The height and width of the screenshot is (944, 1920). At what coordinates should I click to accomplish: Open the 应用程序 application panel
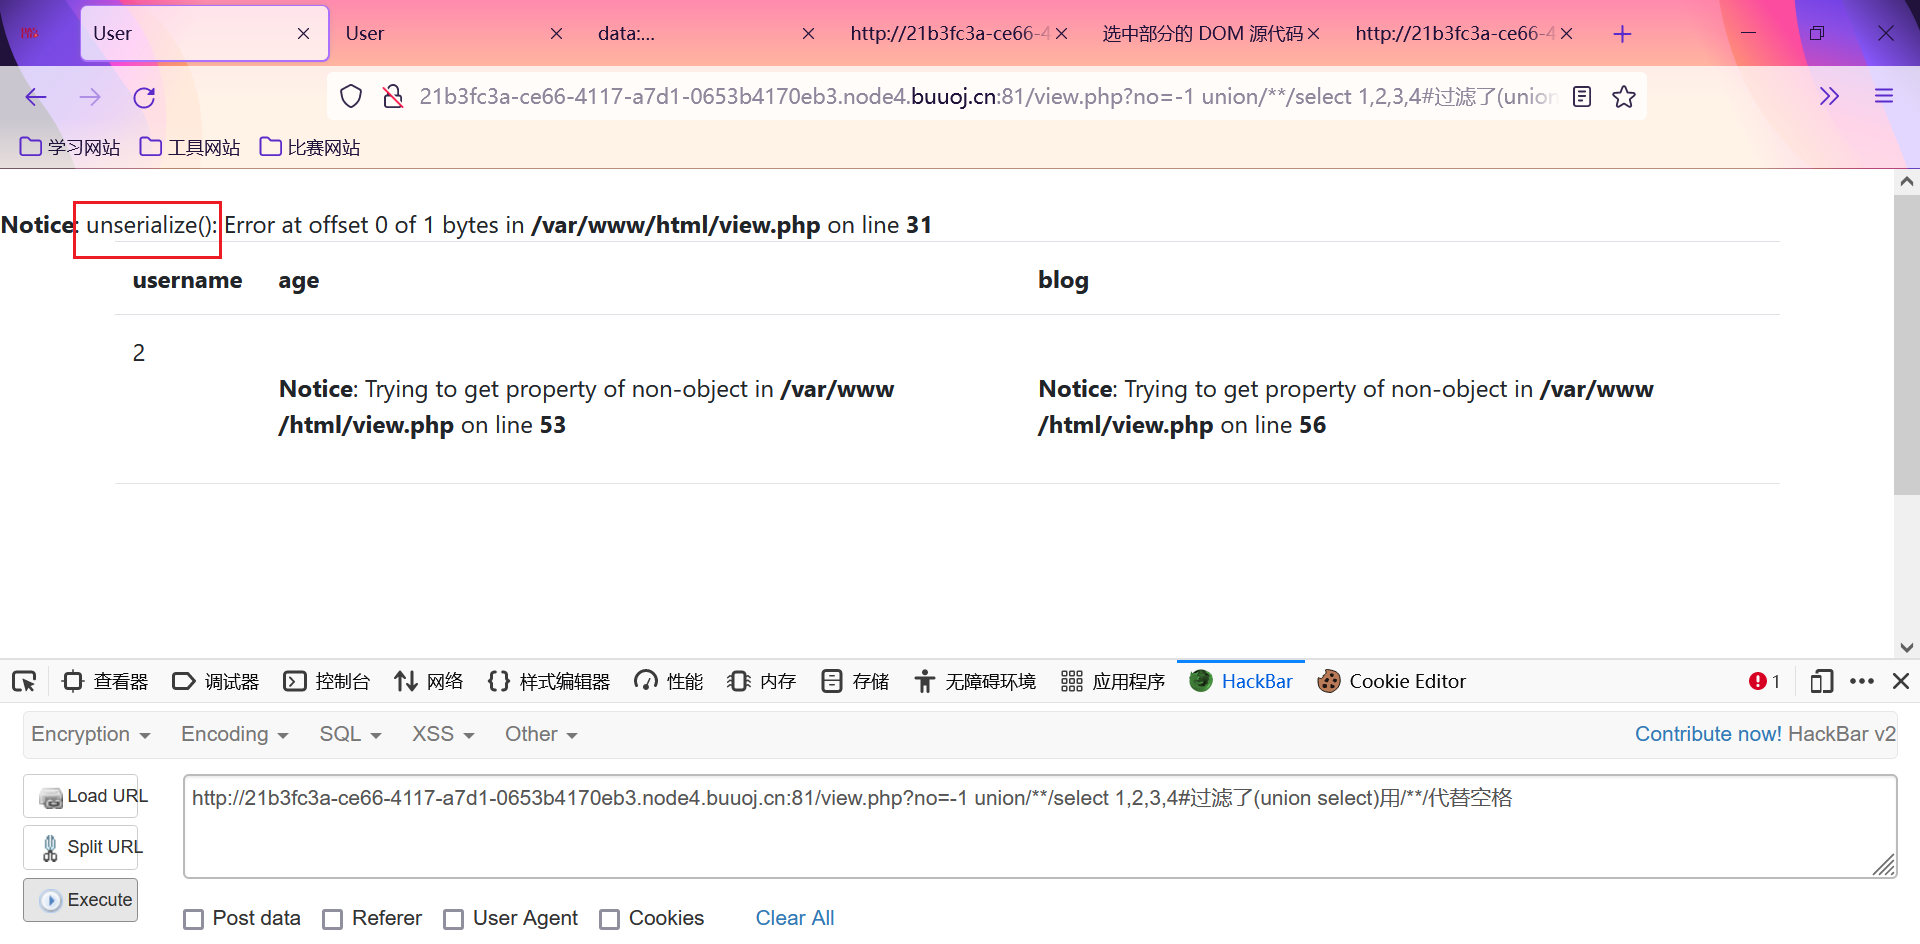click(1113, 682)
